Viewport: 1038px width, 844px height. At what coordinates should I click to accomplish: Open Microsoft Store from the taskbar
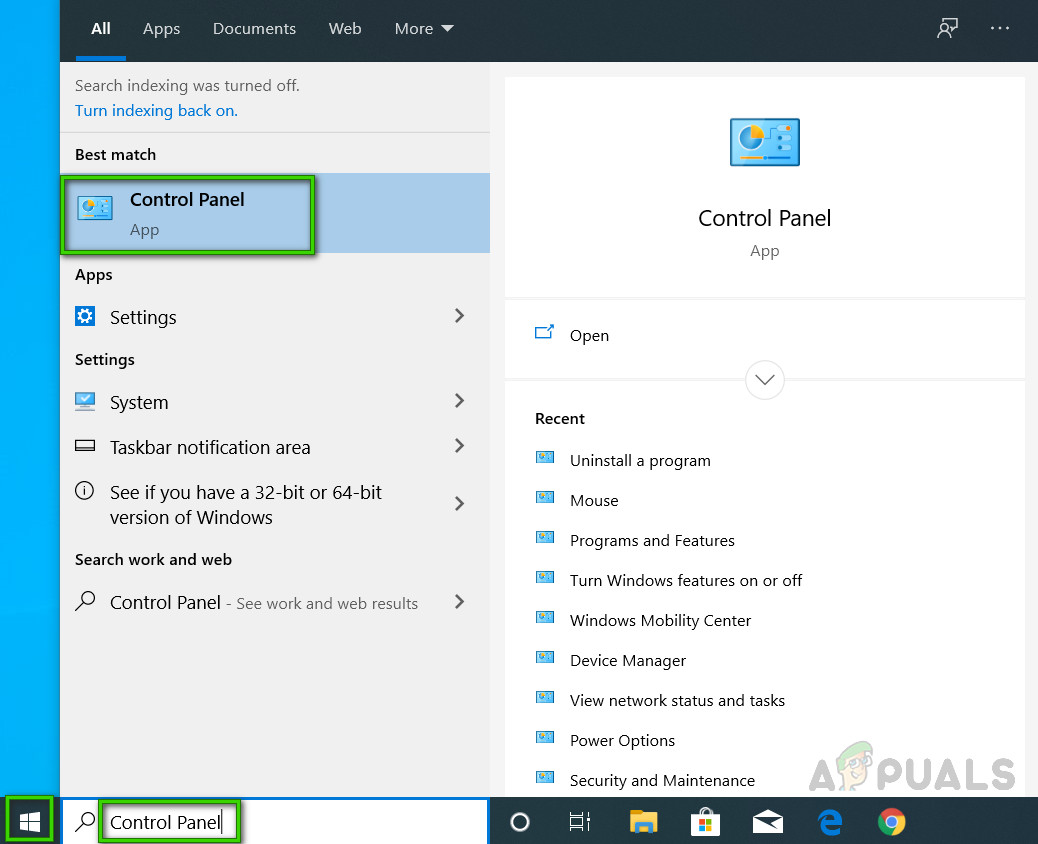(705, 822)
